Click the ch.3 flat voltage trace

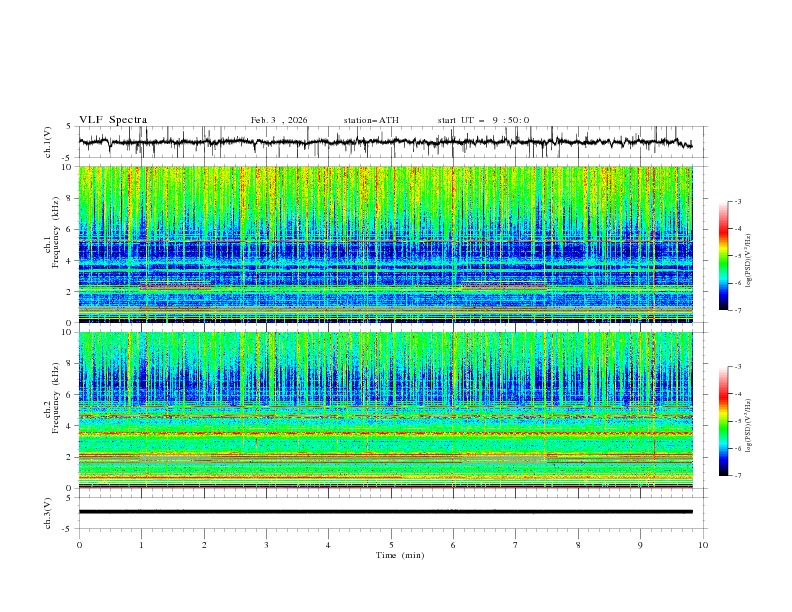tap(385, 512)
